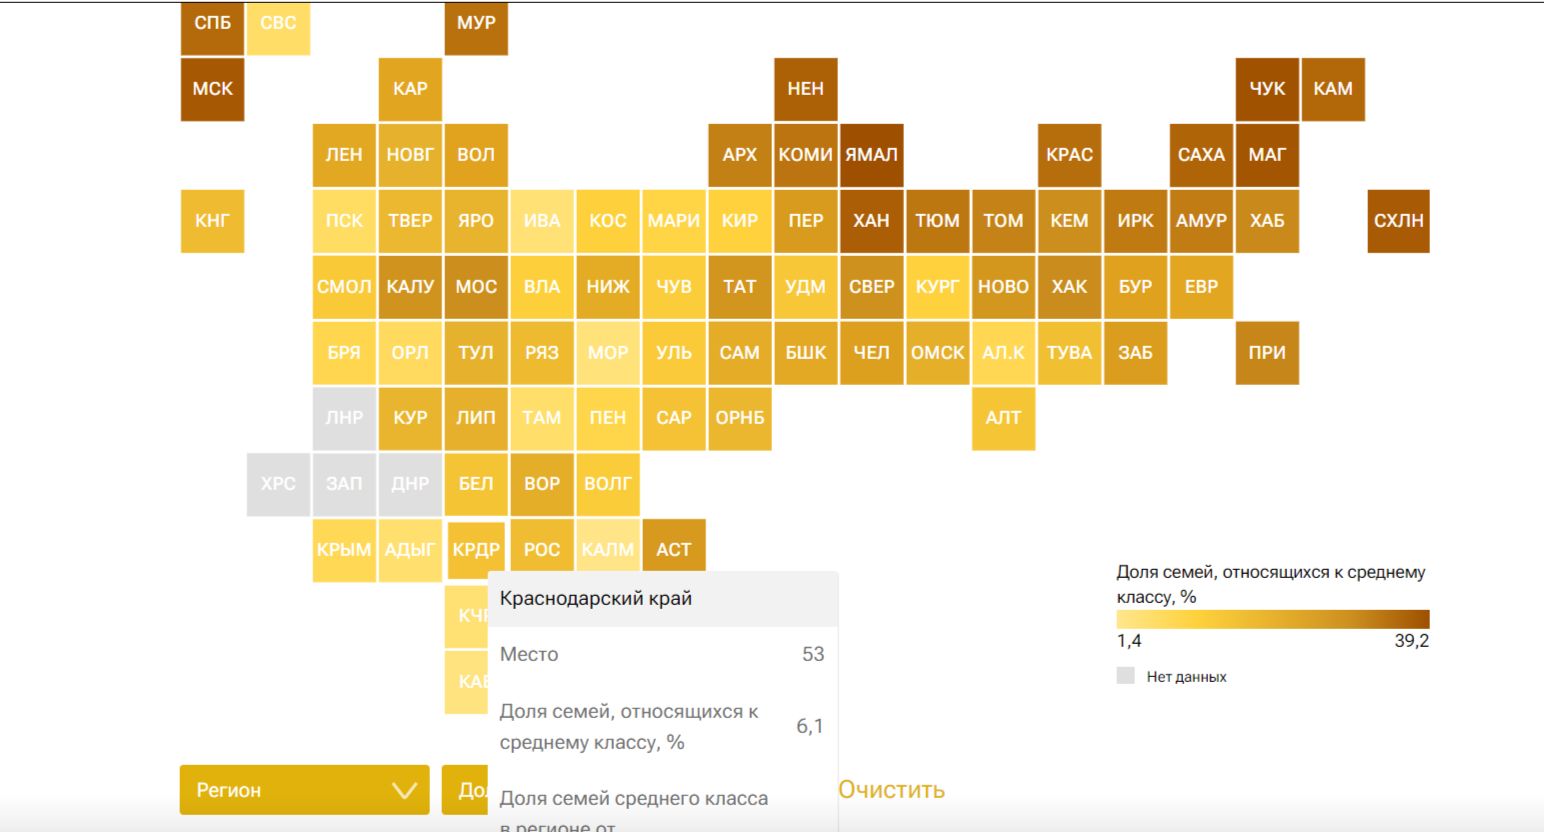
Task: Select the МУР region tile
Action: click(476, 23)
